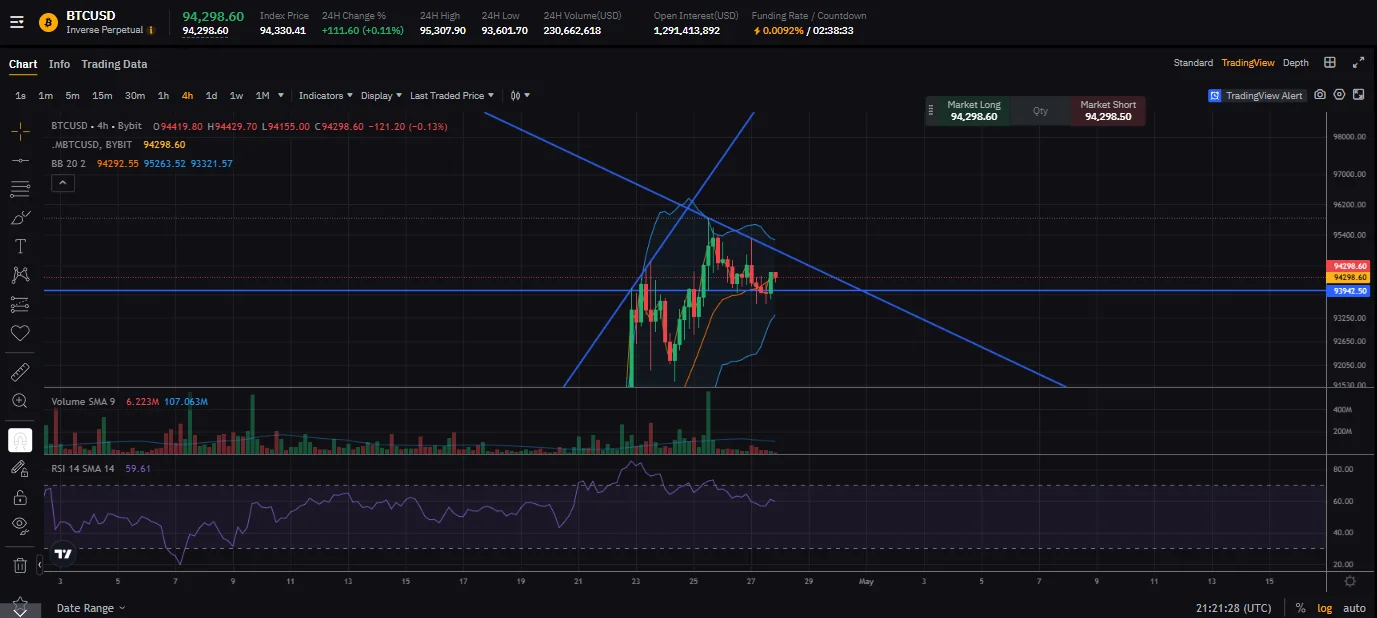
Task: Toggle log scale mode
Action: pyautogui.click(x=1324, y=608)
